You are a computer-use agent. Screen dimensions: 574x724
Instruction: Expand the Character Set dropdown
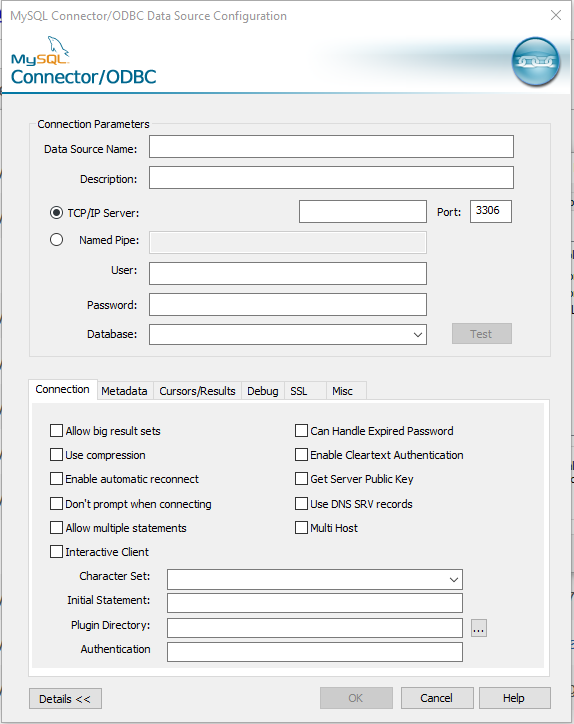(x=453, y=579)
